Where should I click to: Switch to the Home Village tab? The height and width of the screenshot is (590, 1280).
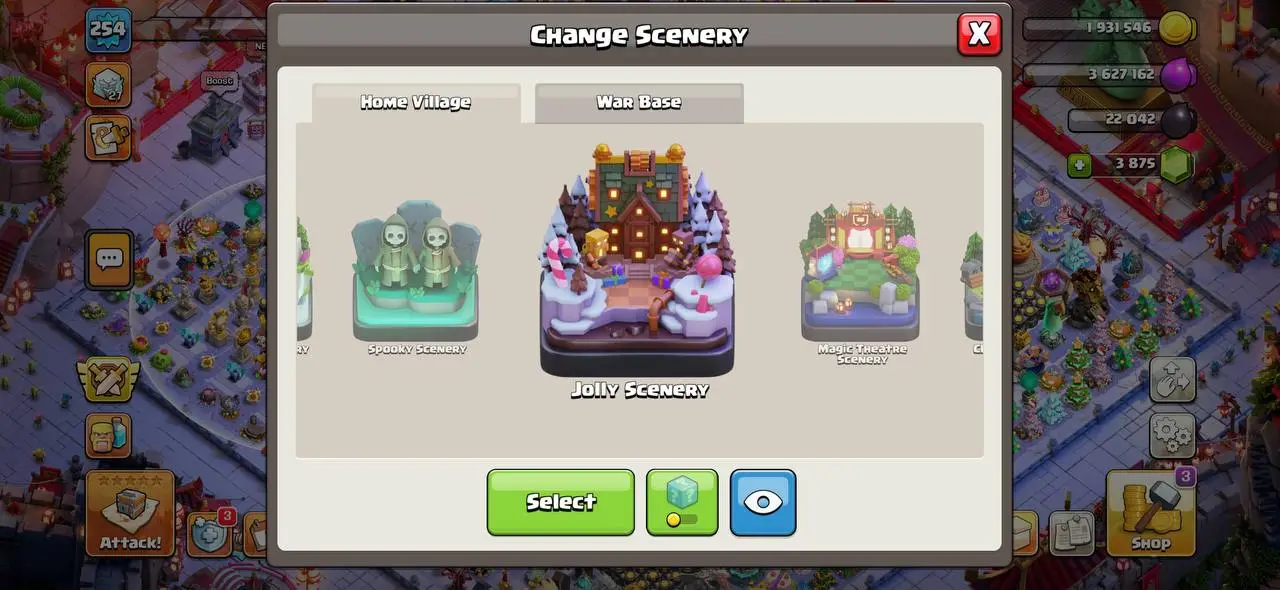416,103
